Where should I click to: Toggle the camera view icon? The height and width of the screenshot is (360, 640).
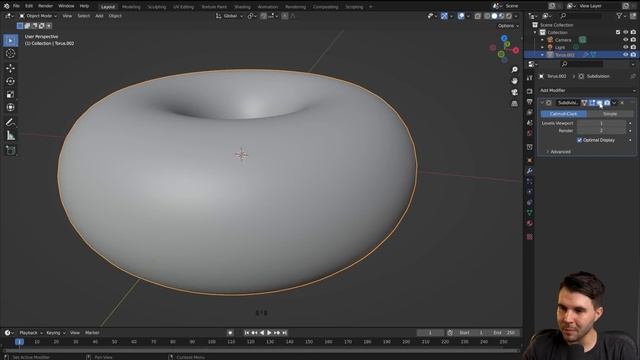tap(514, 92)
